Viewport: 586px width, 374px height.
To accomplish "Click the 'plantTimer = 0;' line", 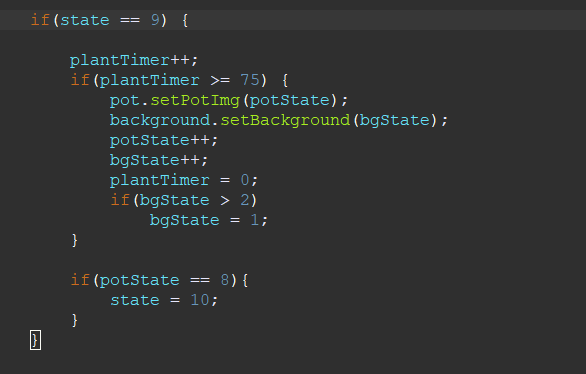I will 184,180.
